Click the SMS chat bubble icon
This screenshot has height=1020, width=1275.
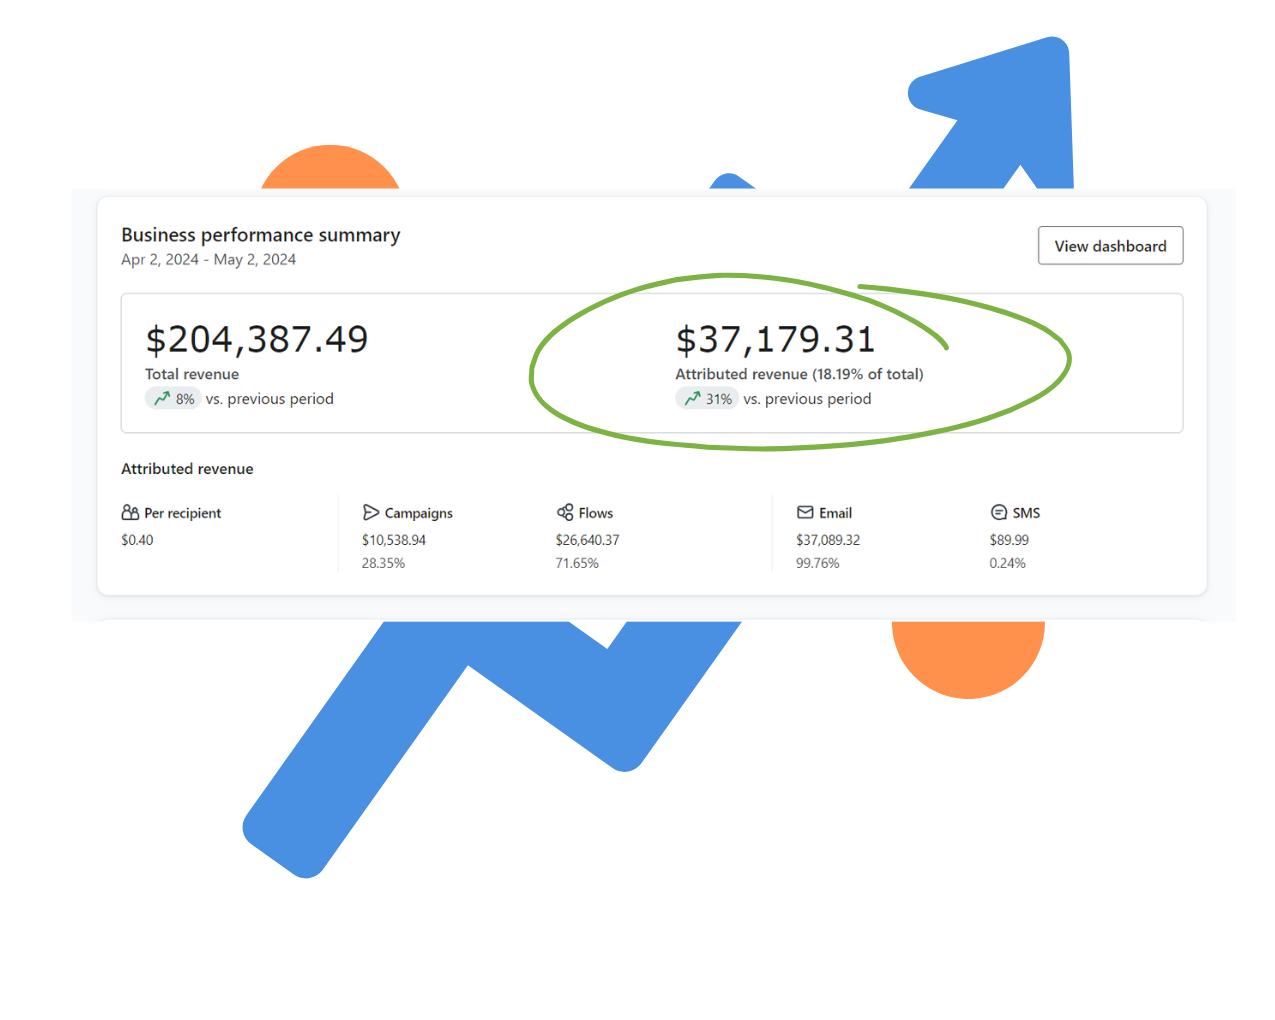point(999,513)
